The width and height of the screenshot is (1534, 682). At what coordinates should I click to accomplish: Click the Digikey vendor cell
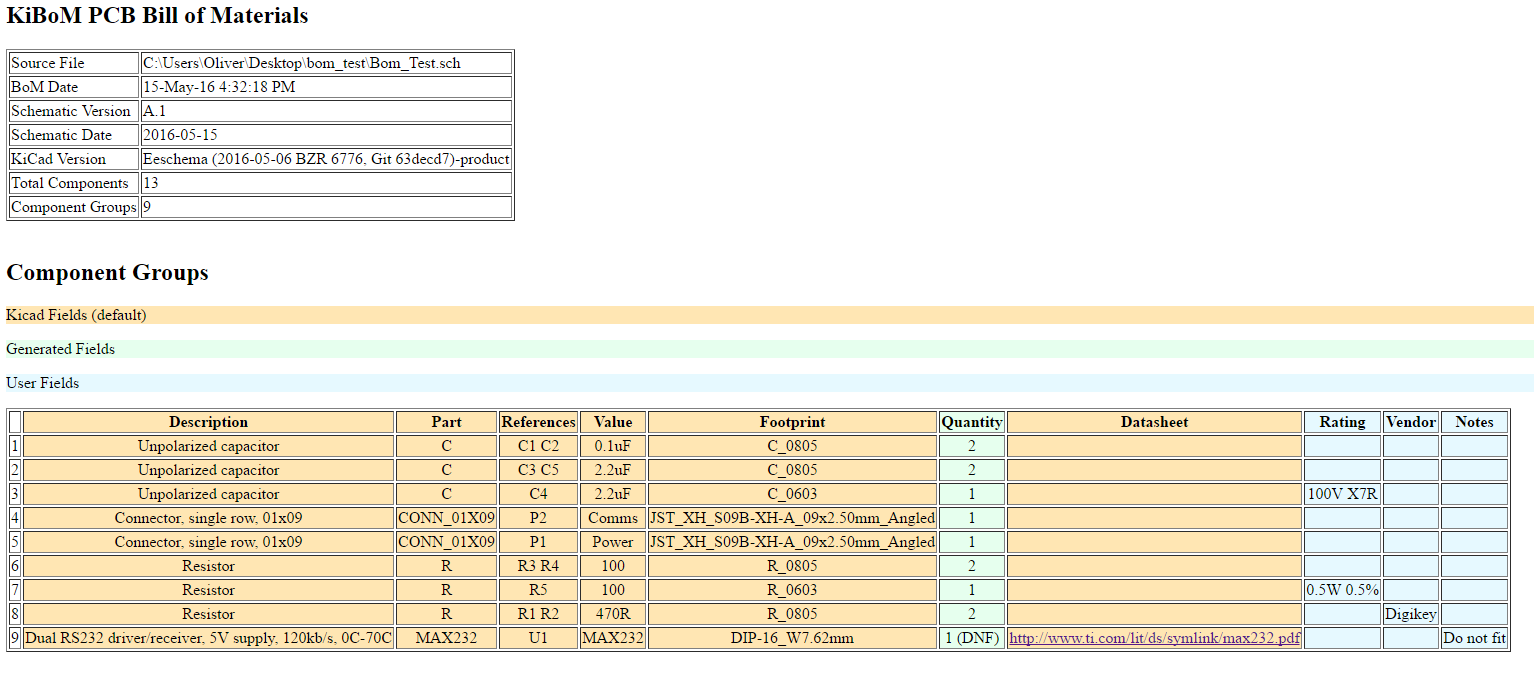click(1410, 614)
